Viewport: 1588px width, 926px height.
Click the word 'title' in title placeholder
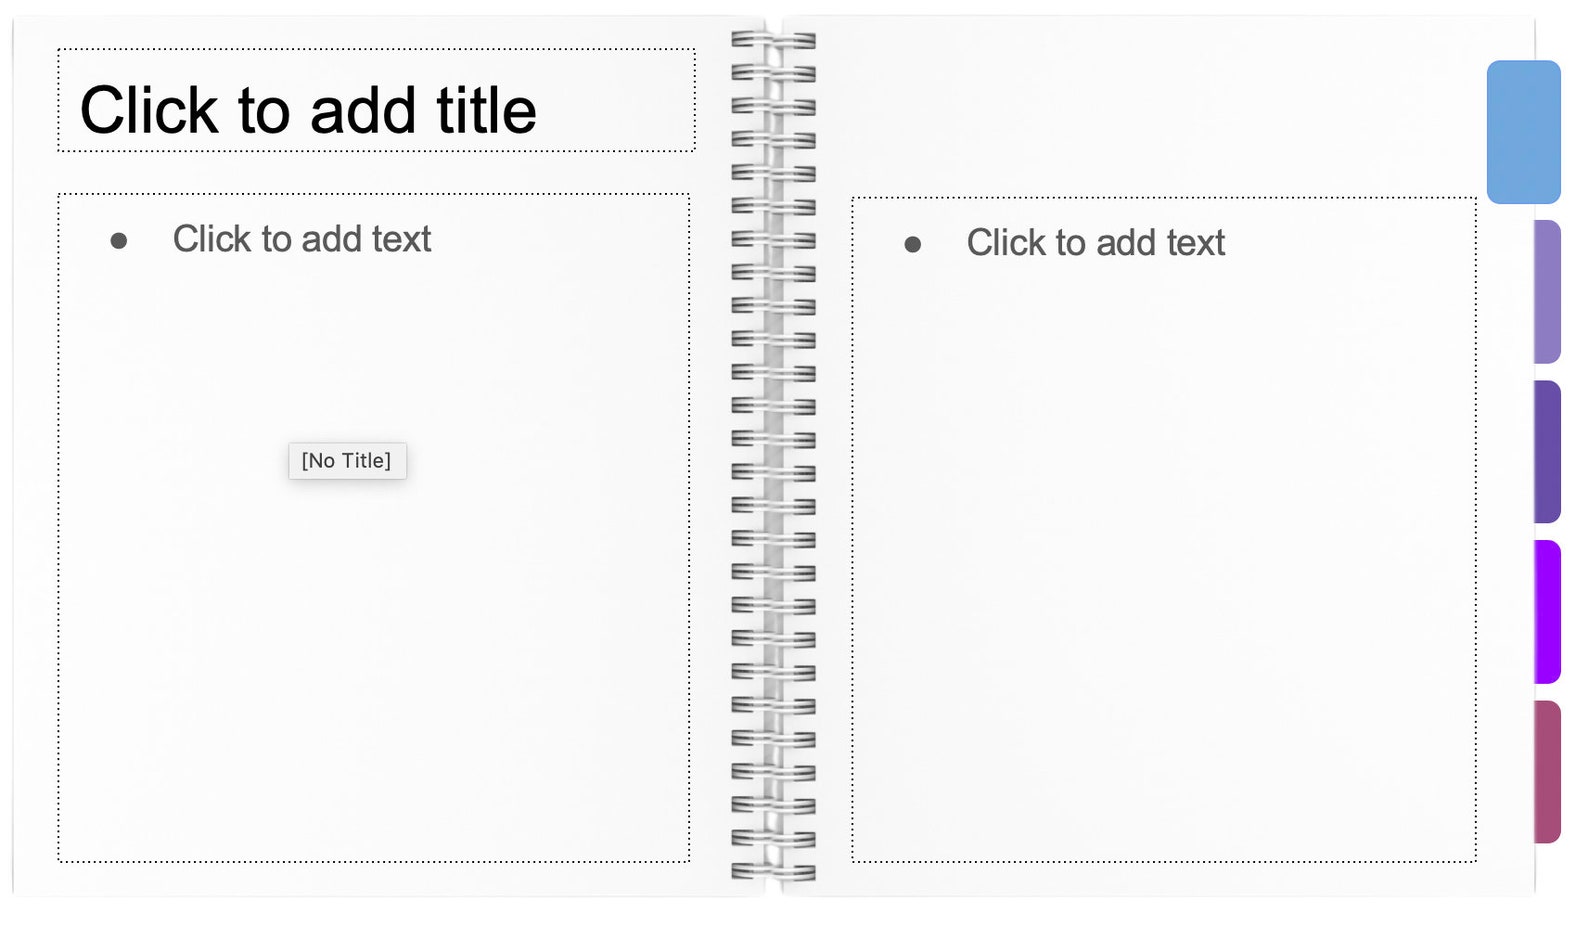(x=486, y=110)
